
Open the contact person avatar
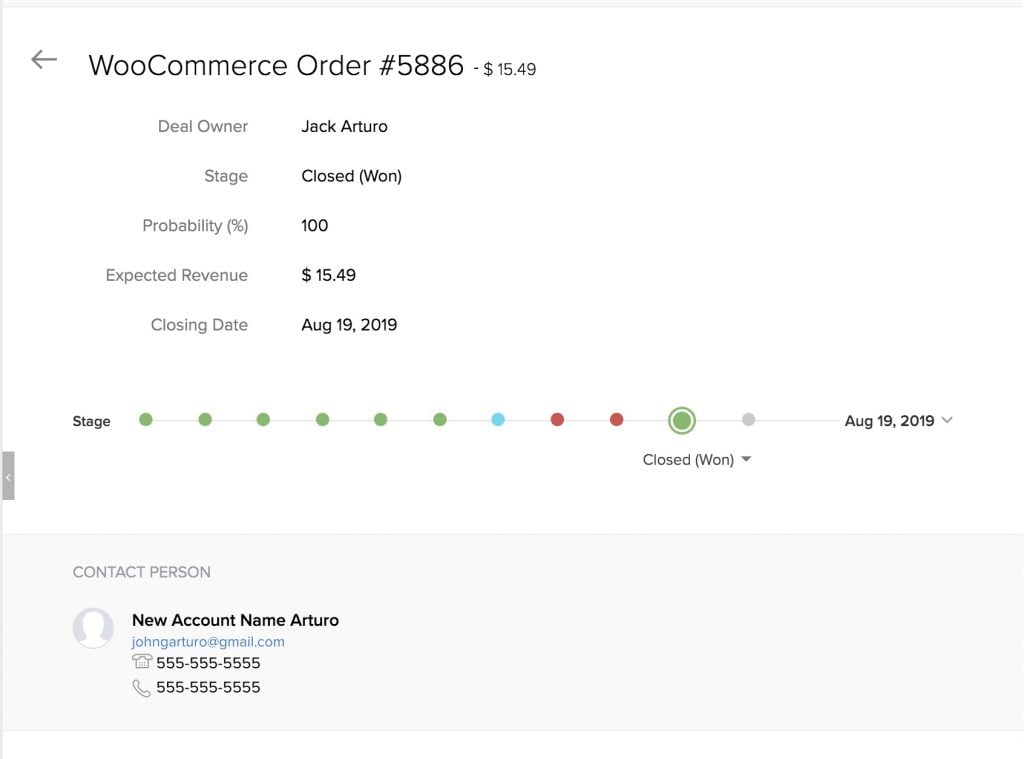[93, 628]
